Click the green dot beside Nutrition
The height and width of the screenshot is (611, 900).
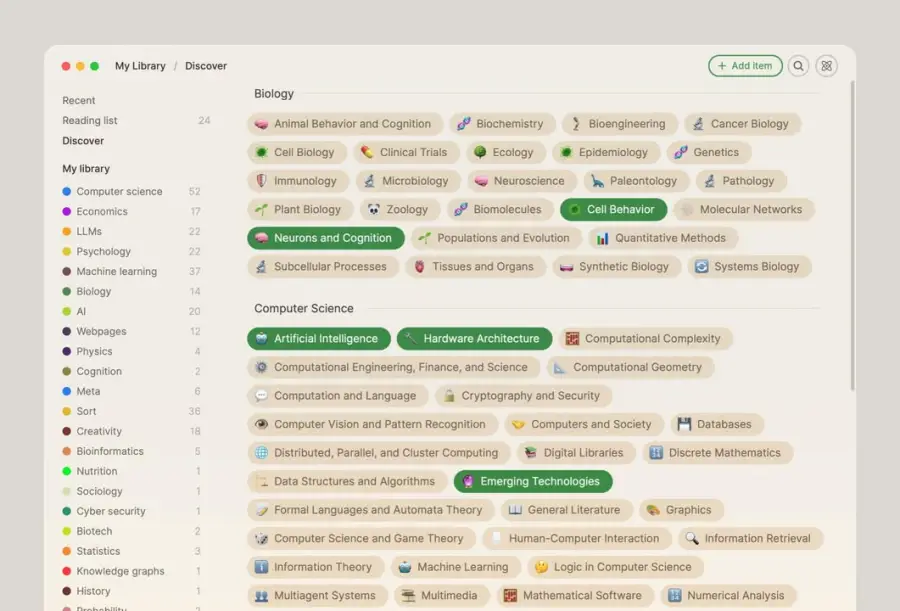click(x=67, y=471)
